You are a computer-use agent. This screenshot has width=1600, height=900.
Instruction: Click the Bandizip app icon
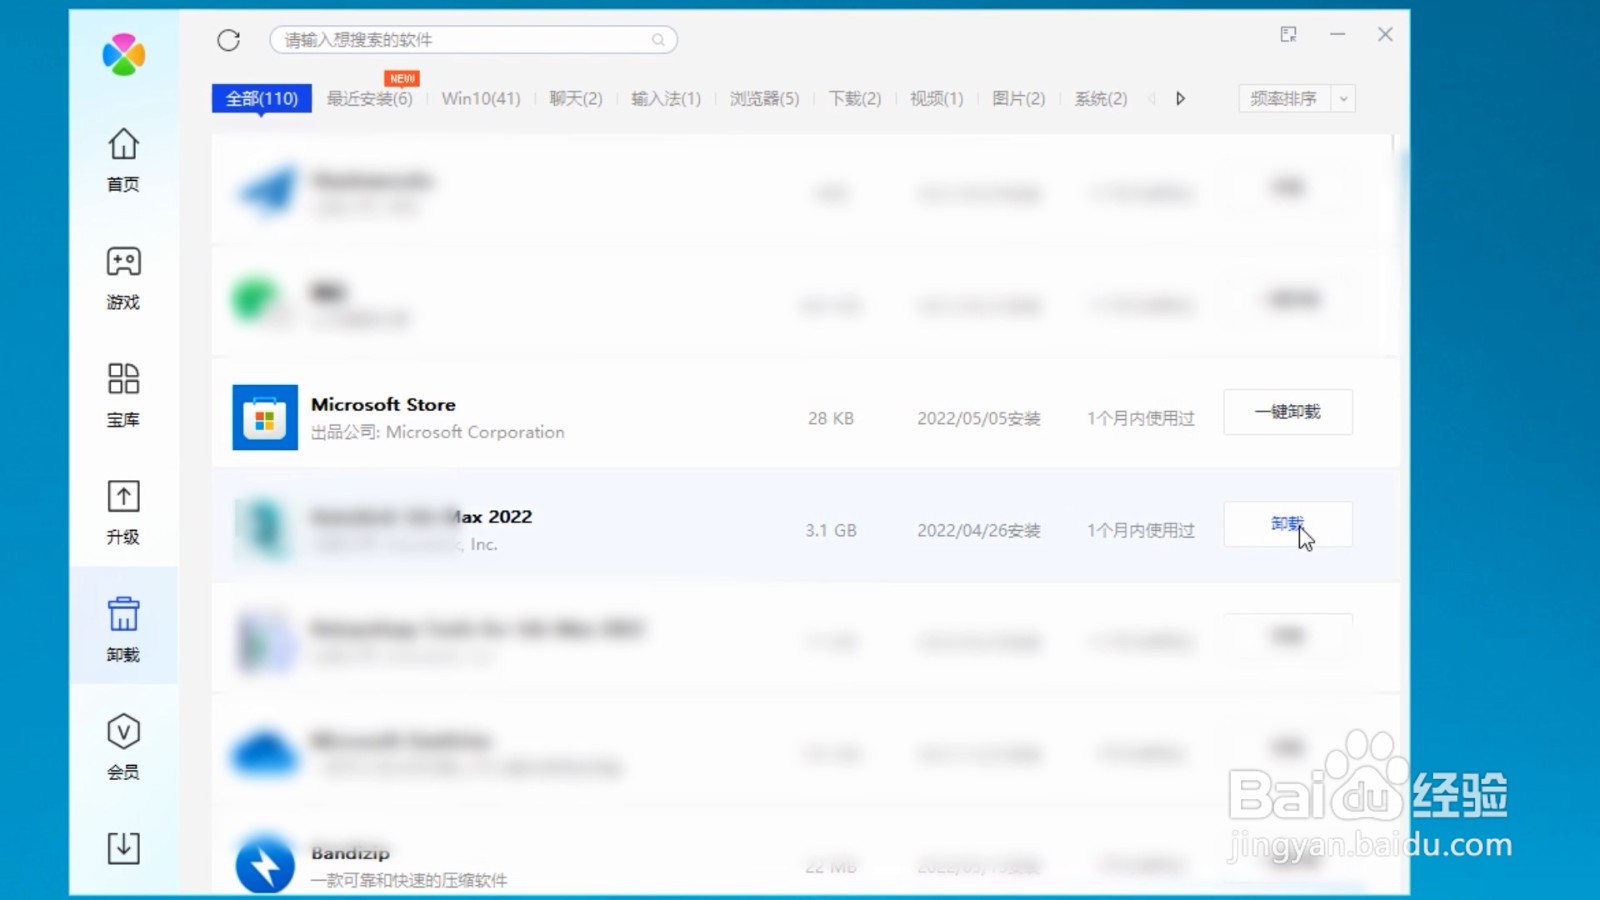coord(265,864)
